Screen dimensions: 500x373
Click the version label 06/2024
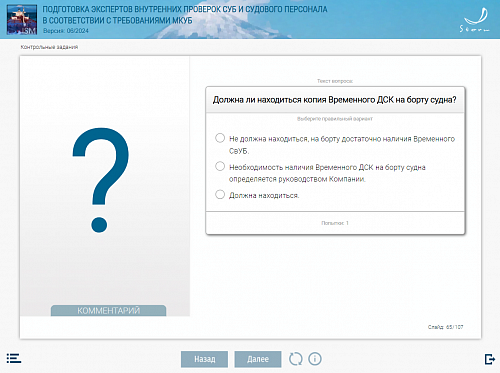(x=66, y=31)
